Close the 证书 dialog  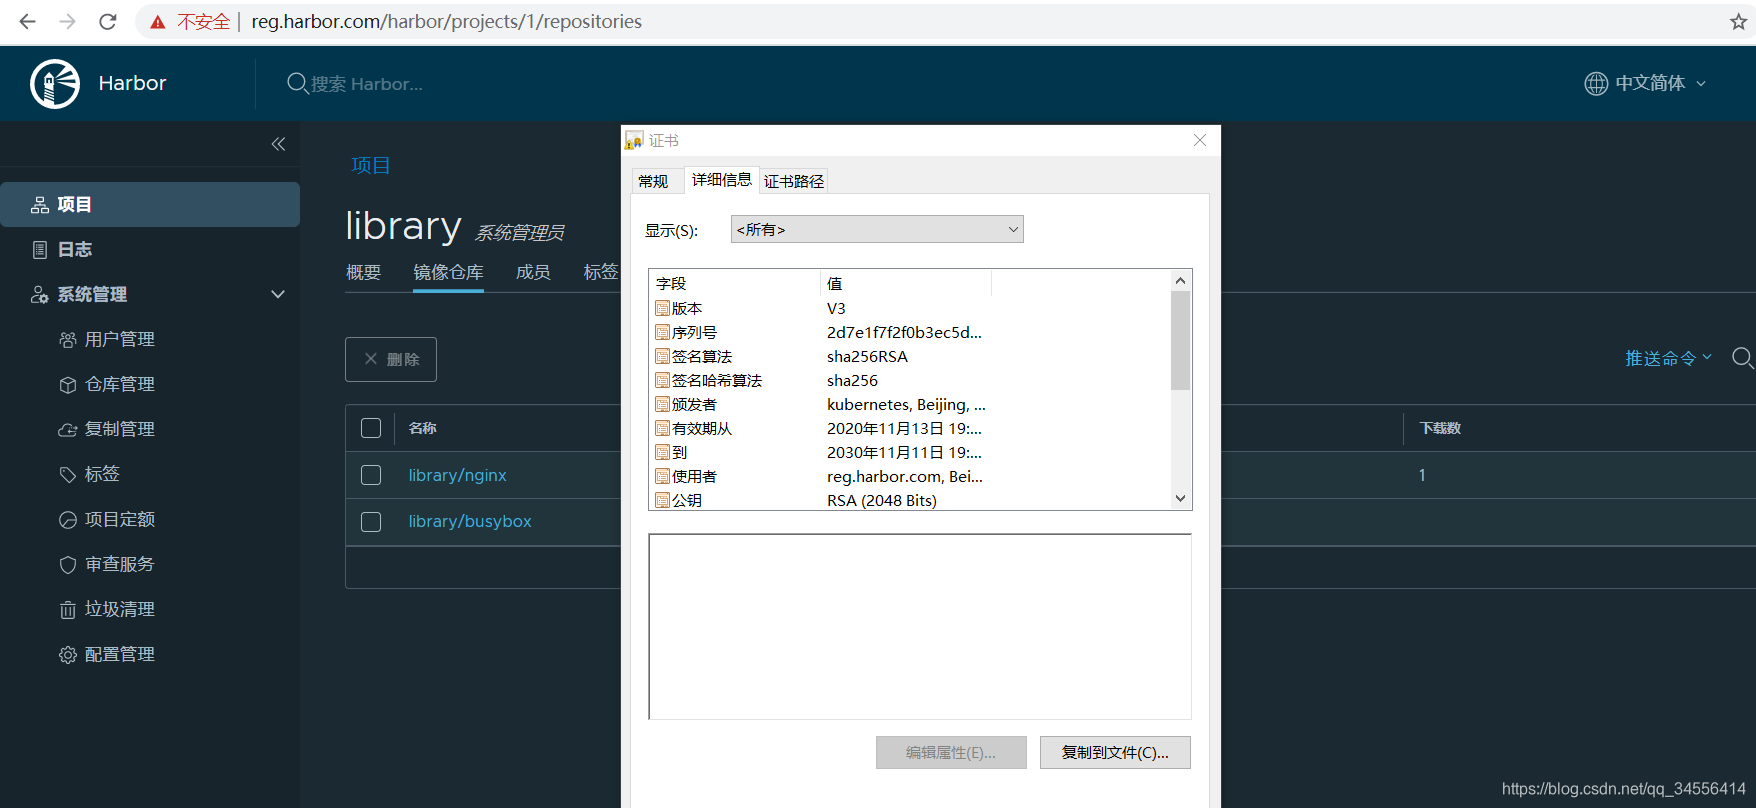(1200, 141)
